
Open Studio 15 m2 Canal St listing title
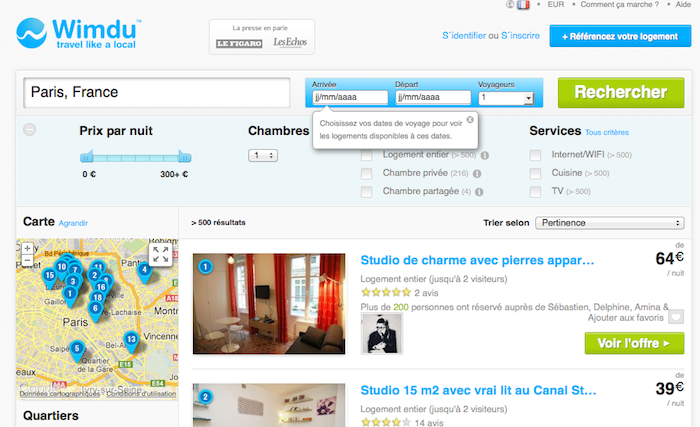[478, 390]
